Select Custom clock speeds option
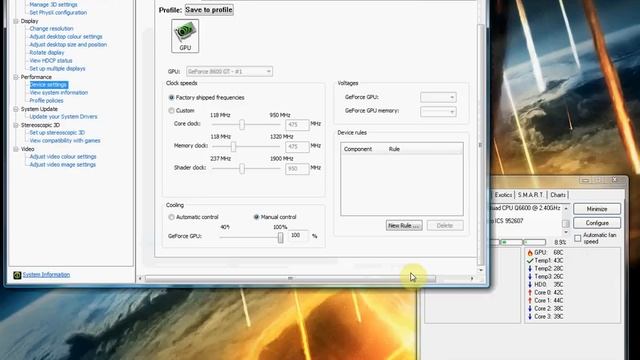The image size is (640, 360). 171,111
